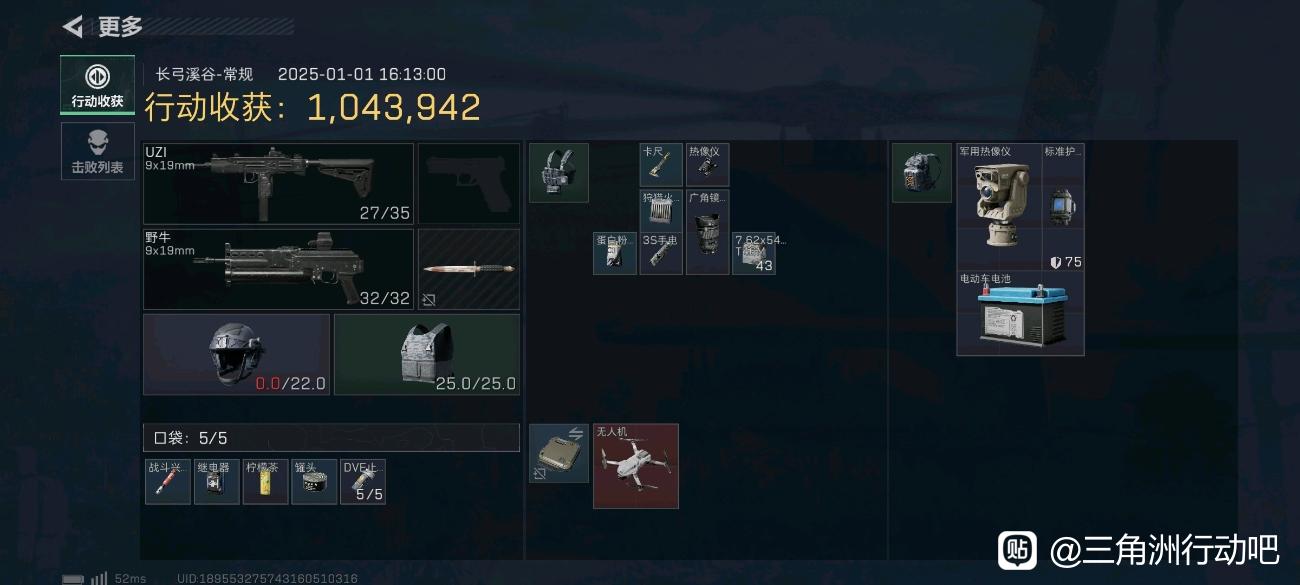Select the combat knife slot

[469, 269]
